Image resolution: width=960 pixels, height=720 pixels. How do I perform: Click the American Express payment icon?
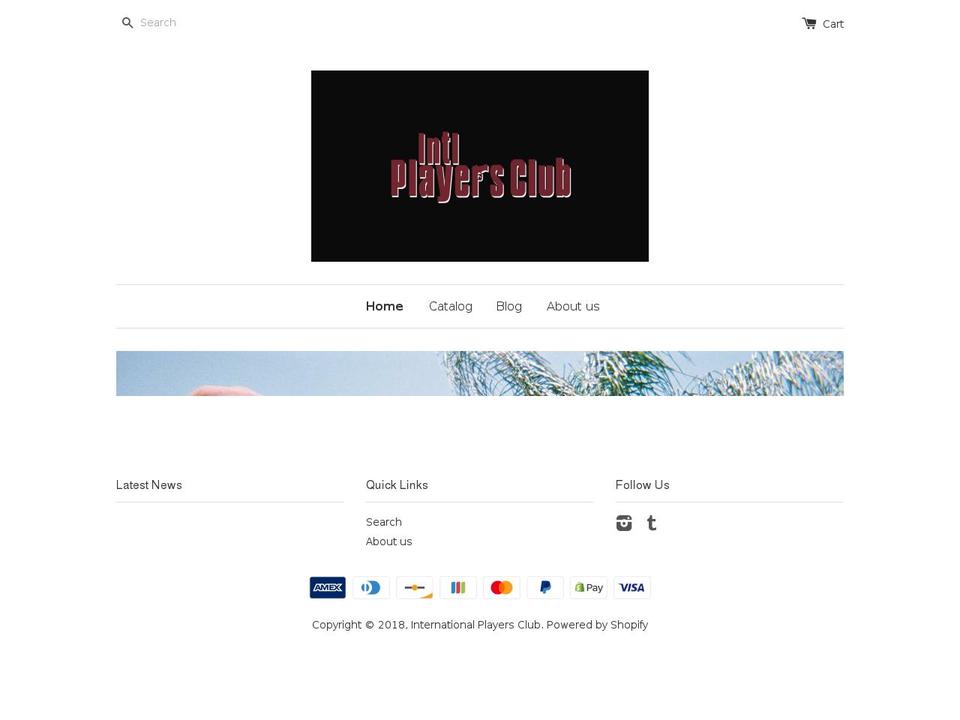(328, 587)
